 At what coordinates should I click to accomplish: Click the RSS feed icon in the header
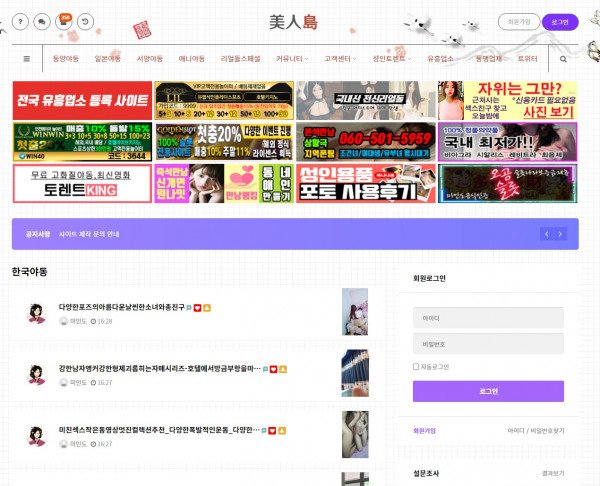tap(64, 21)
